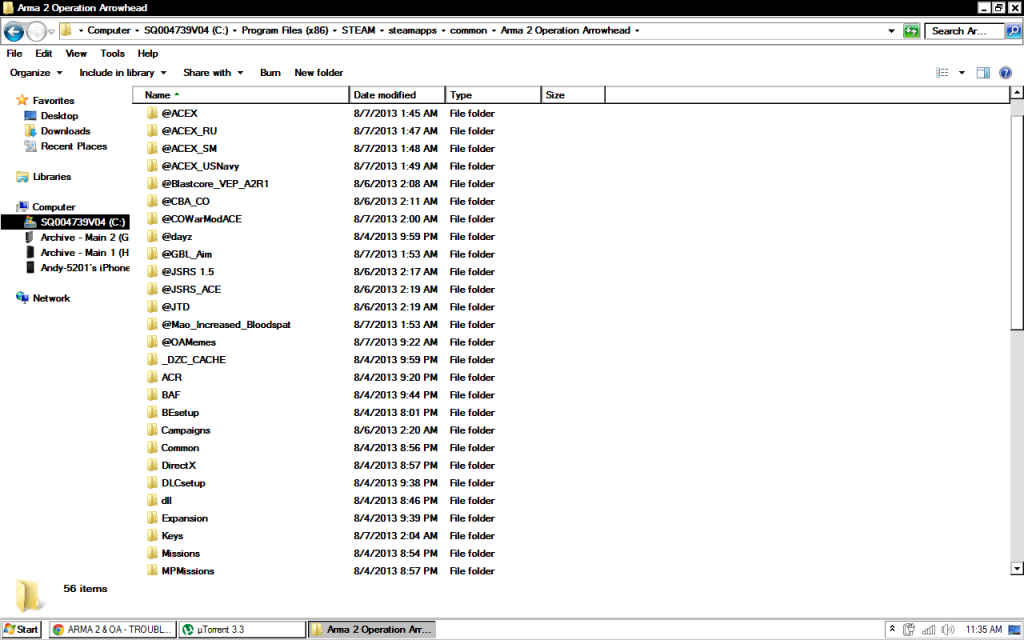The width and height of the screenshot is (1024, 640).
Task: Click the back navigation arrow
Action: click(14, 31)
